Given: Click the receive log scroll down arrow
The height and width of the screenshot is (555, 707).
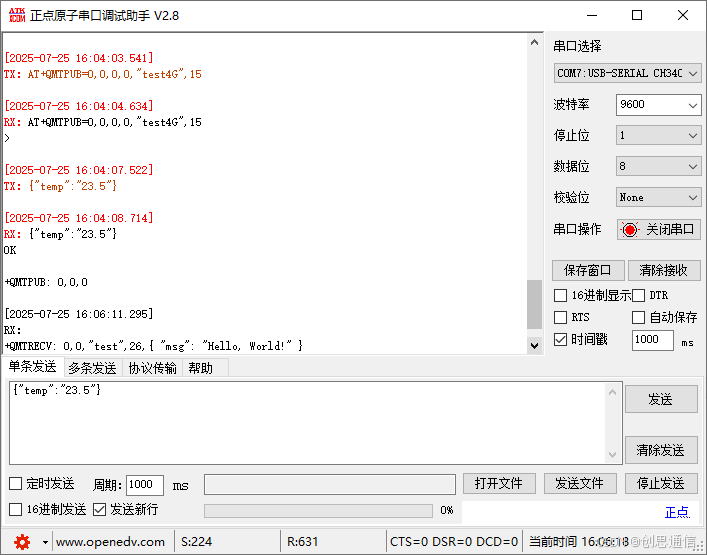Looking at the screenshot, I should pyautogui.click(x=534, y=346).
